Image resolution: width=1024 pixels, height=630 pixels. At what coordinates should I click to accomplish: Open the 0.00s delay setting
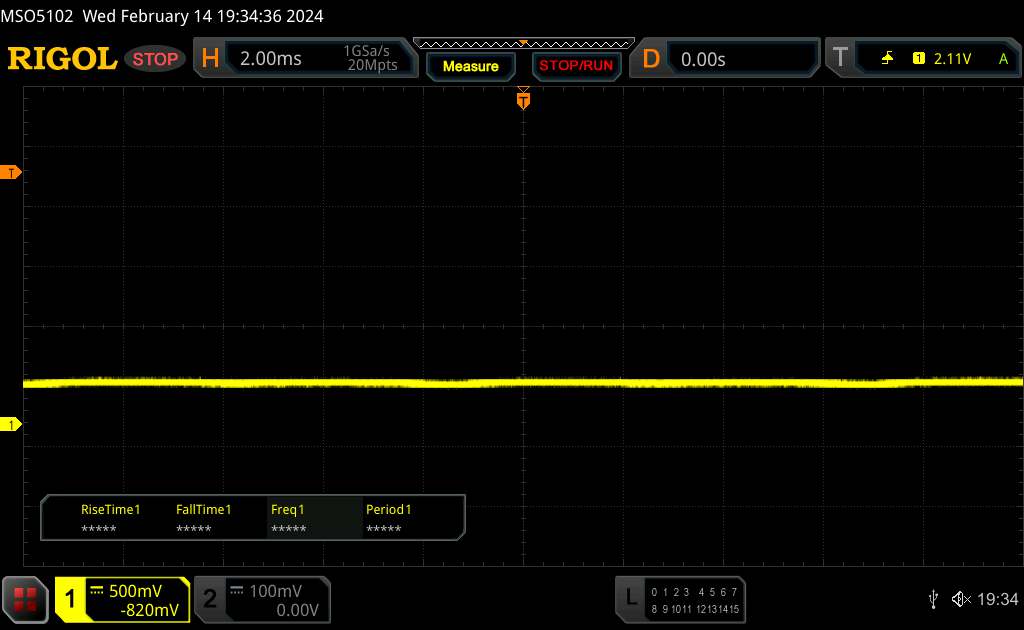740,59
